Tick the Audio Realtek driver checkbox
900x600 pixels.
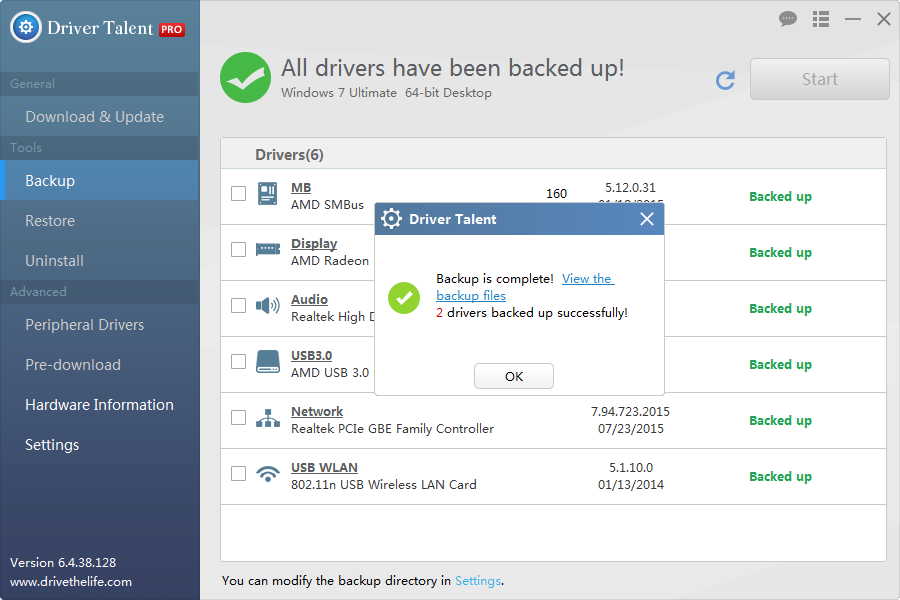[x=238, y=305]
